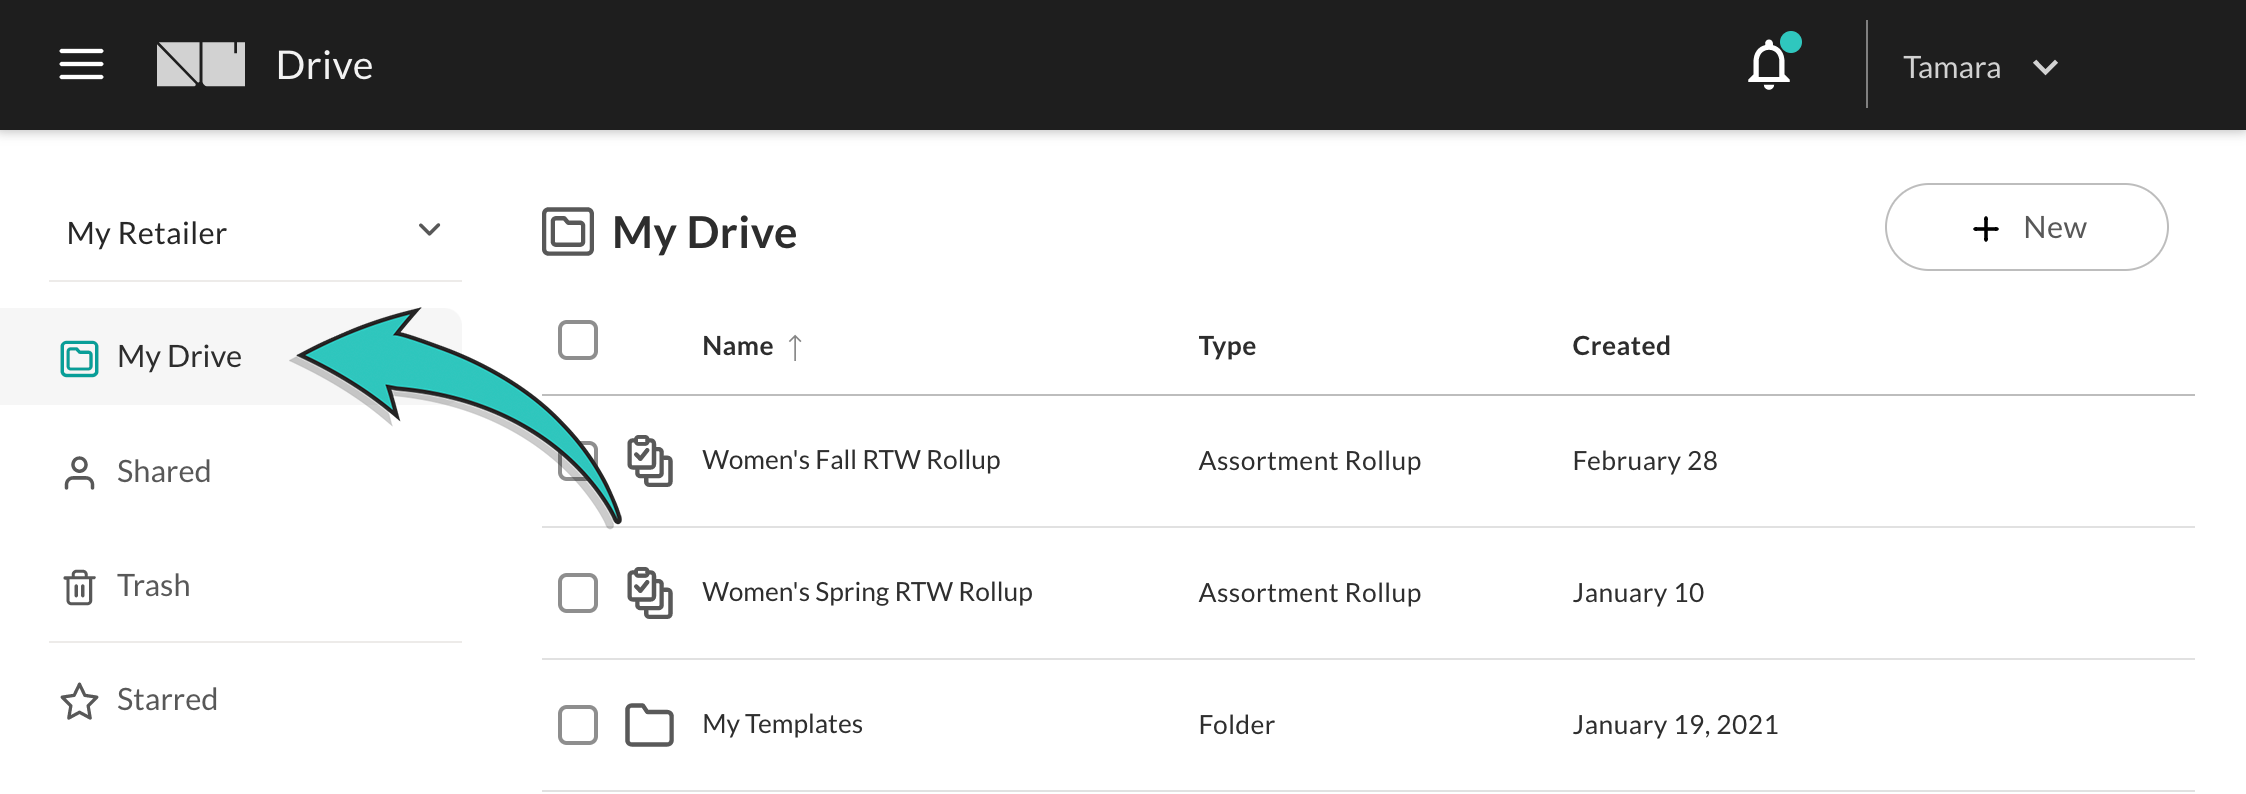Click Women's Spring RTW Rollup assortment icon
The height and width of the screenshot is (794, 2246).
(650, 593)
